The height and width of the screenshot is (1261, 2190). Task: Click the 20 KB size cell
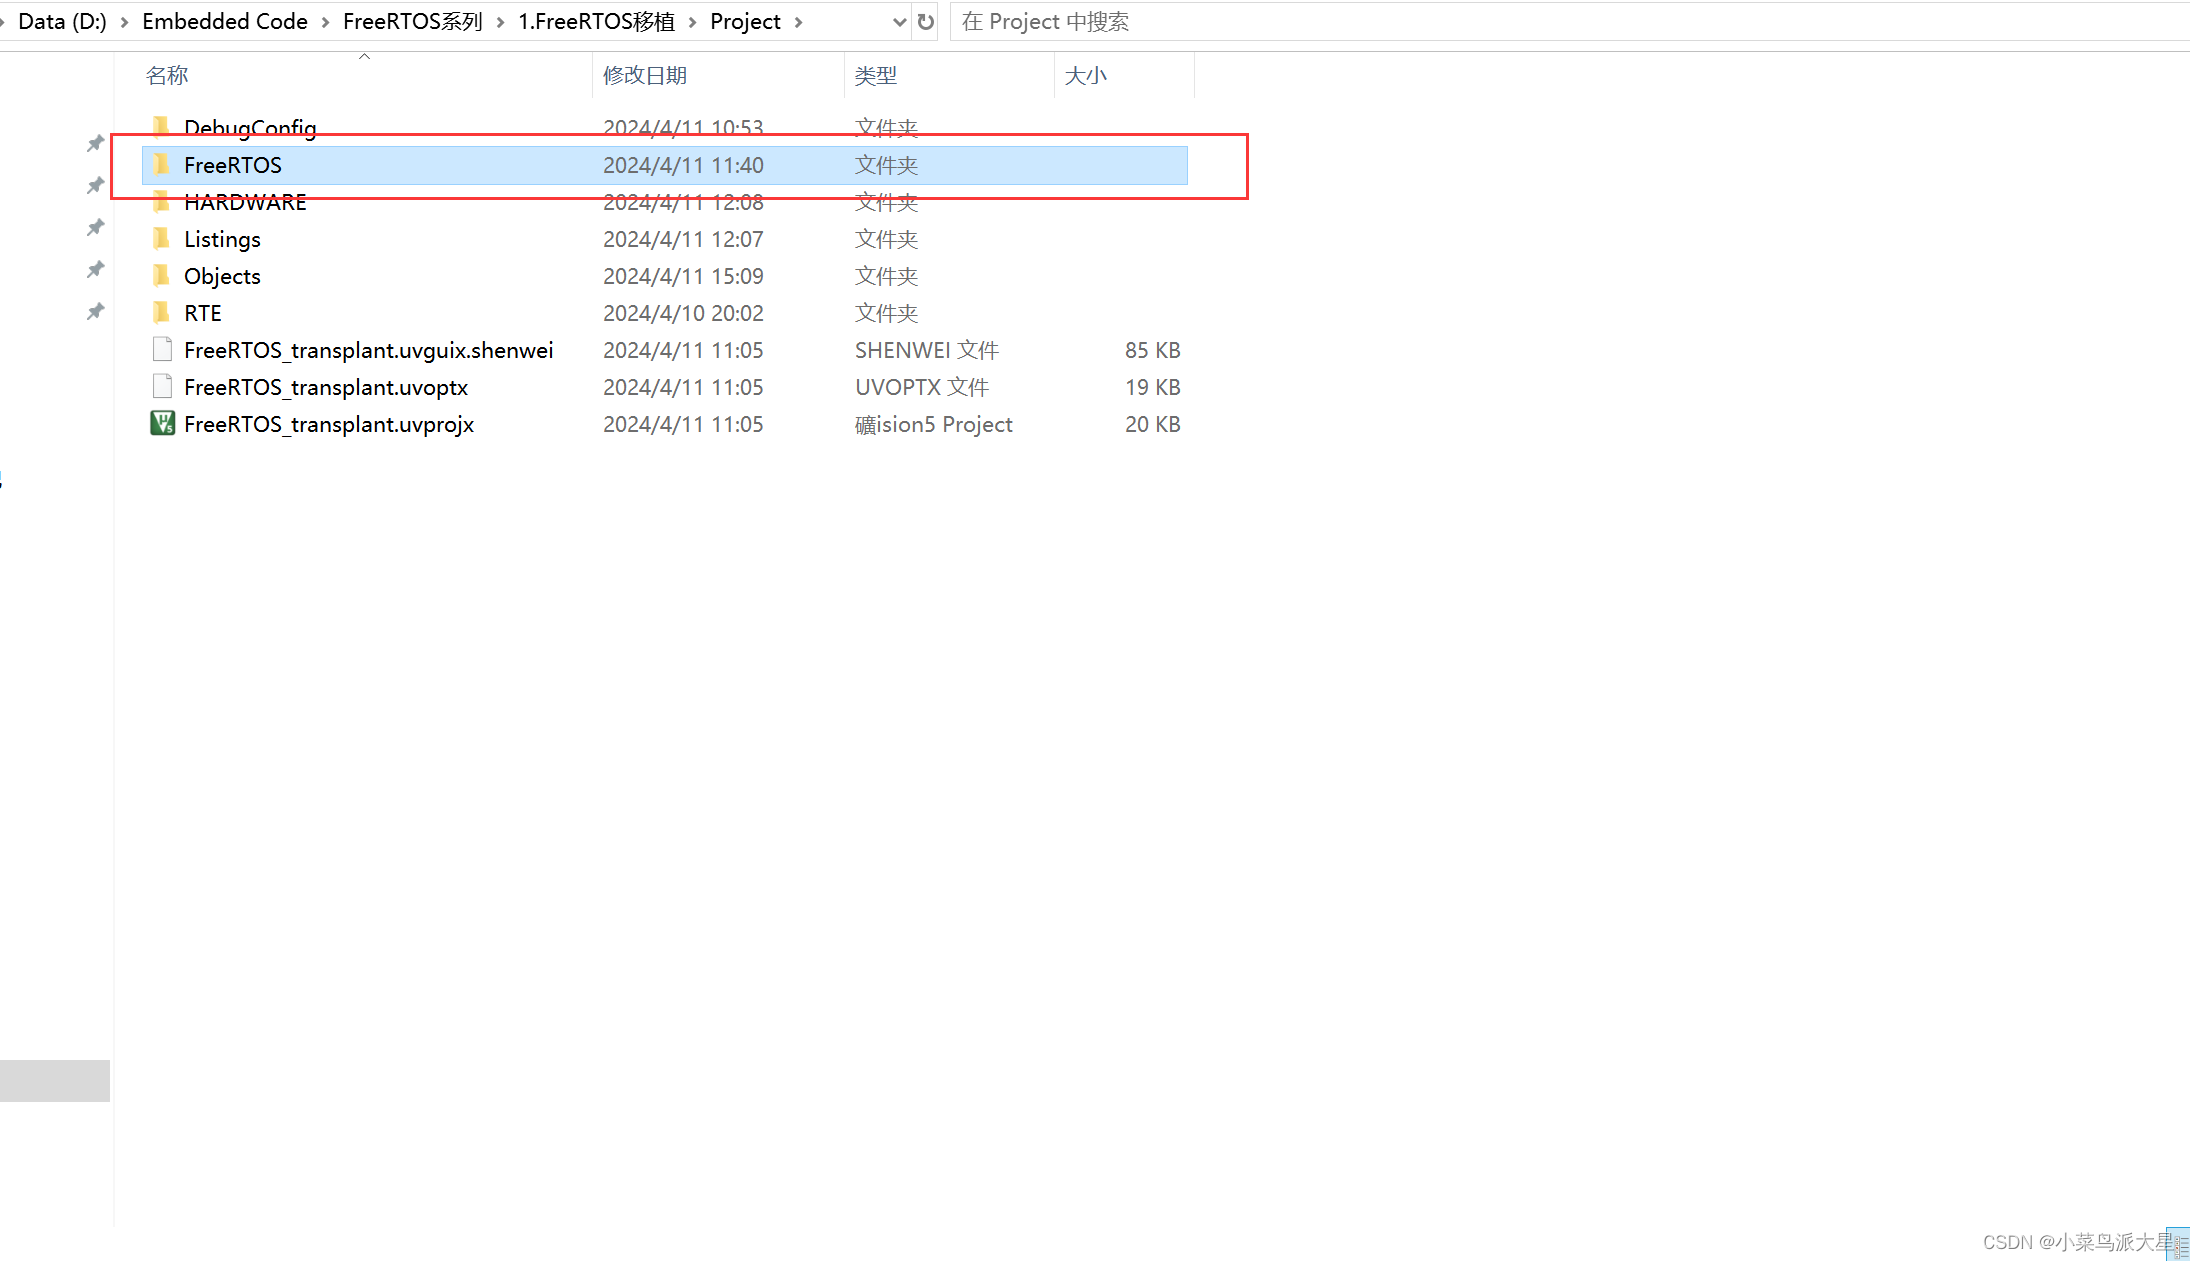coord(1153,424)
